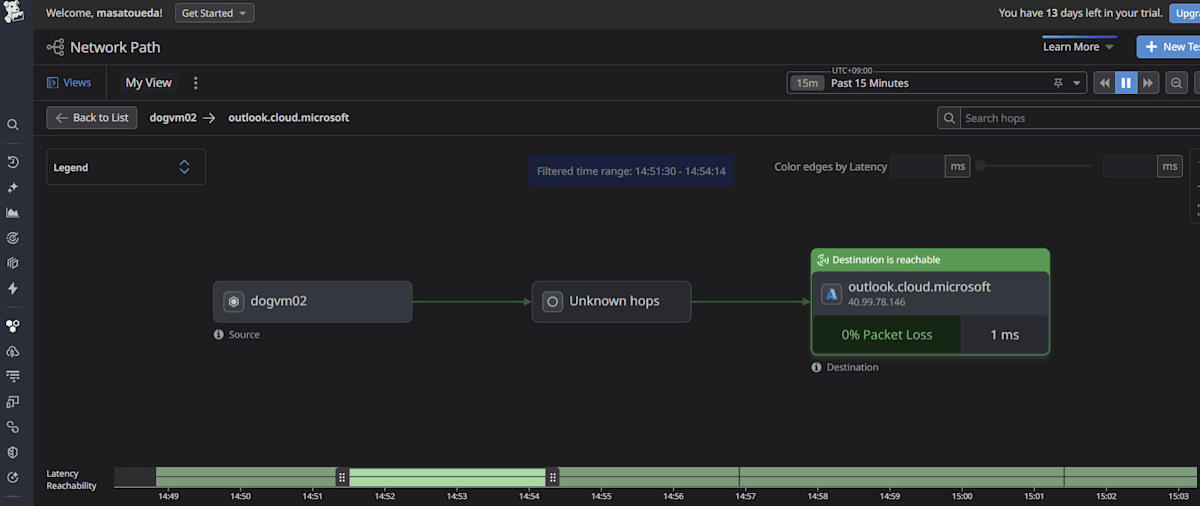Focus the Search hops field

[1080, 118]
